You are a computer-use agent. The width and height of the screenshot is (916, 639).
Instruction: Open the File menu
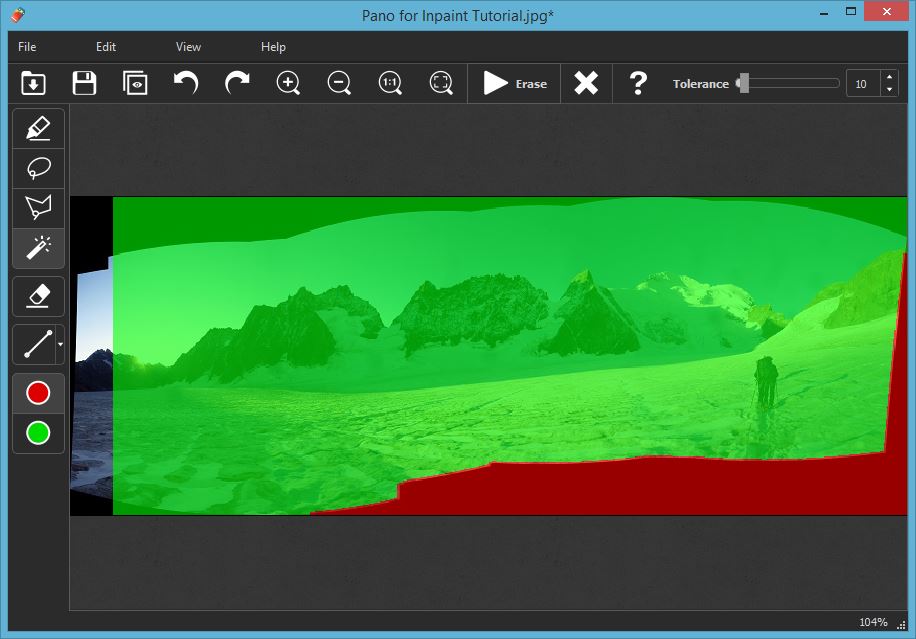coord(26,46)
